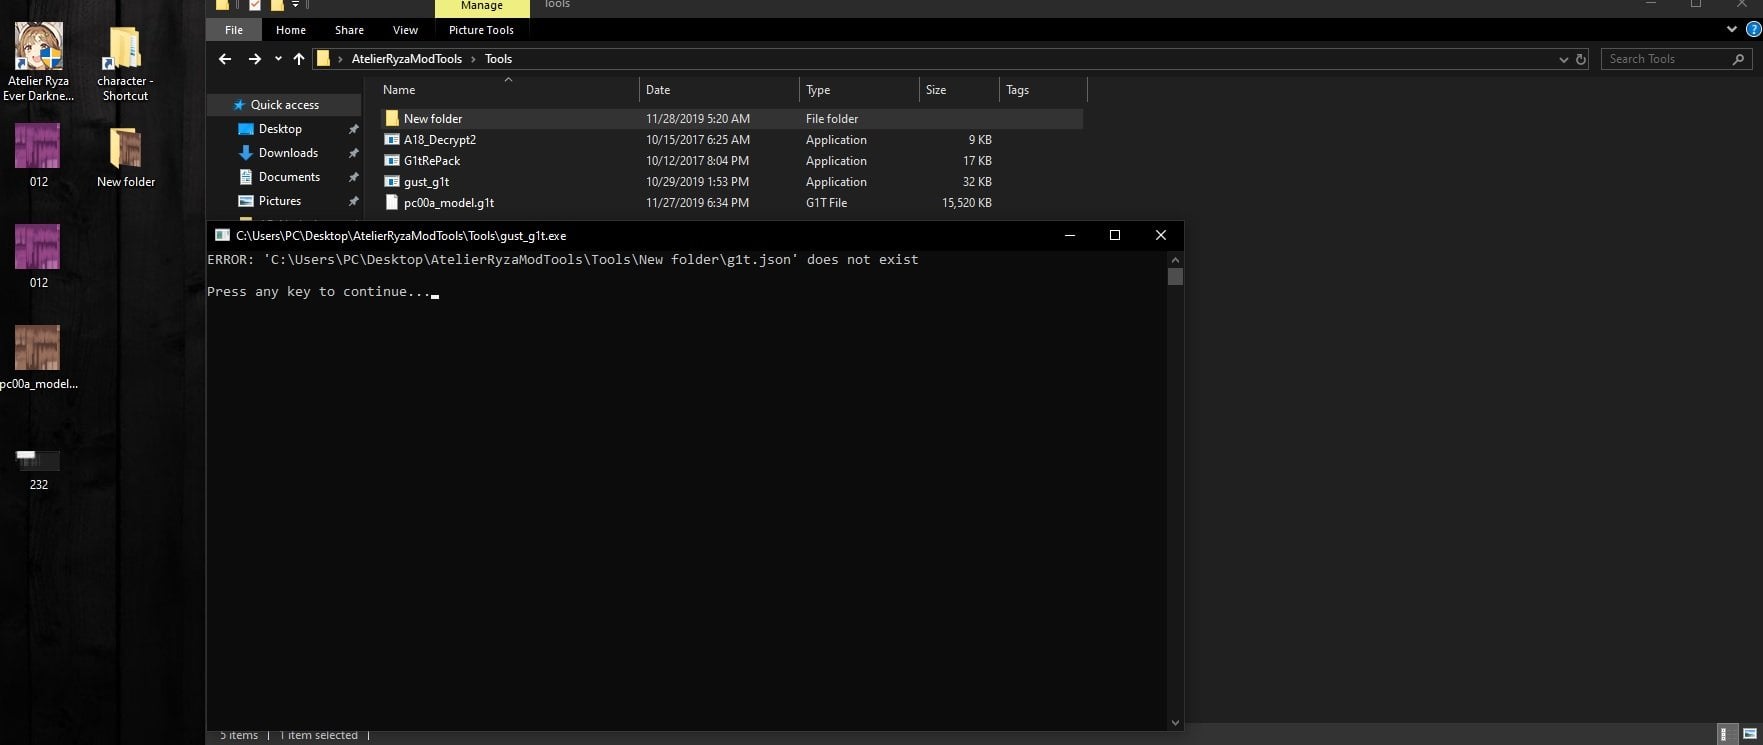This screenshot has height=745, width=1763.
Task: Refresh the Tools folder view
Action: click(1581, 59)
